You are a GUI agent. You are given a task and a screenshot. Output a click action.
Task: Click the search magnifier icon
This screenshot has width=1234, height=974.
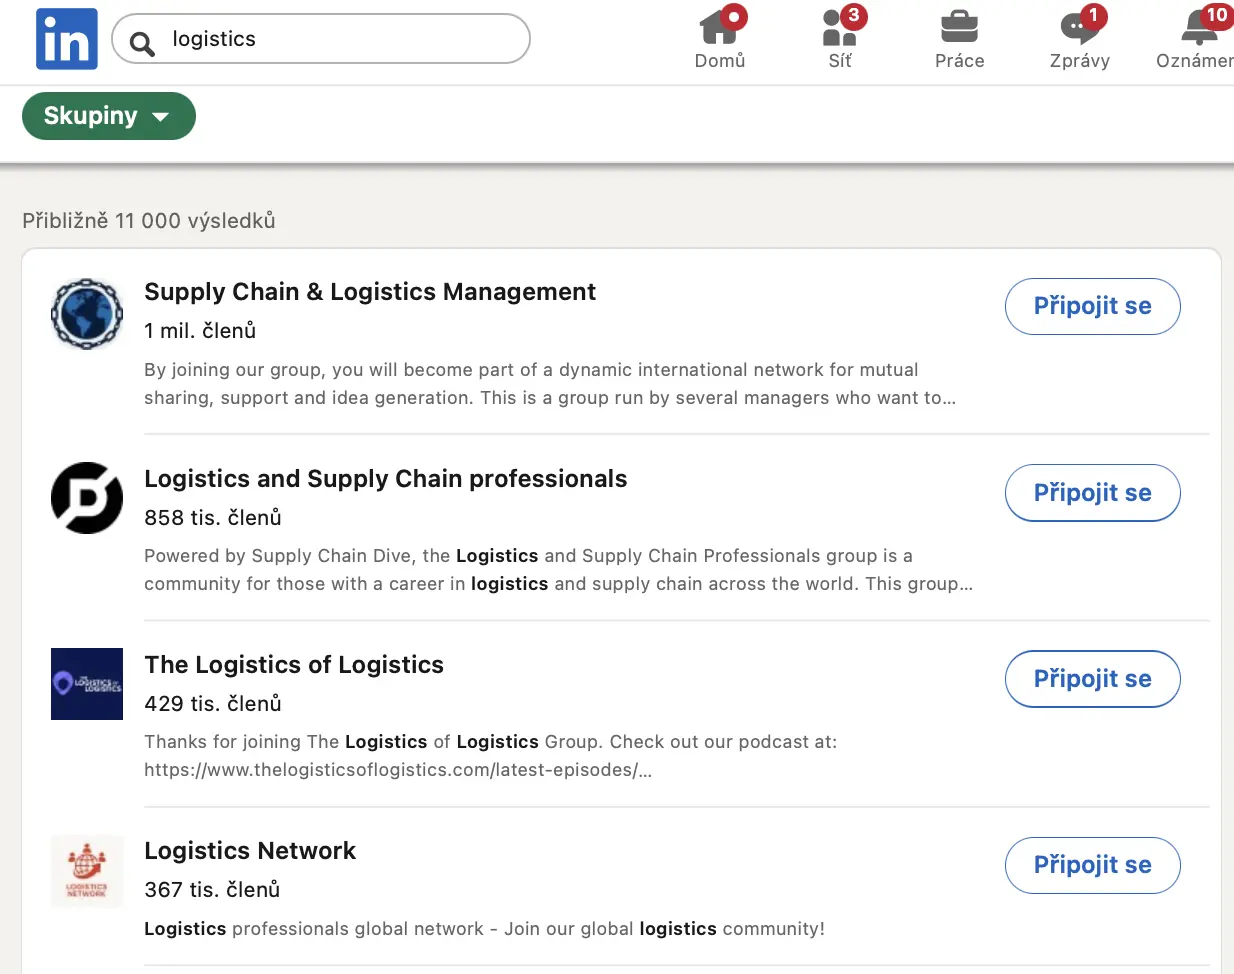(x=143, y=43)
